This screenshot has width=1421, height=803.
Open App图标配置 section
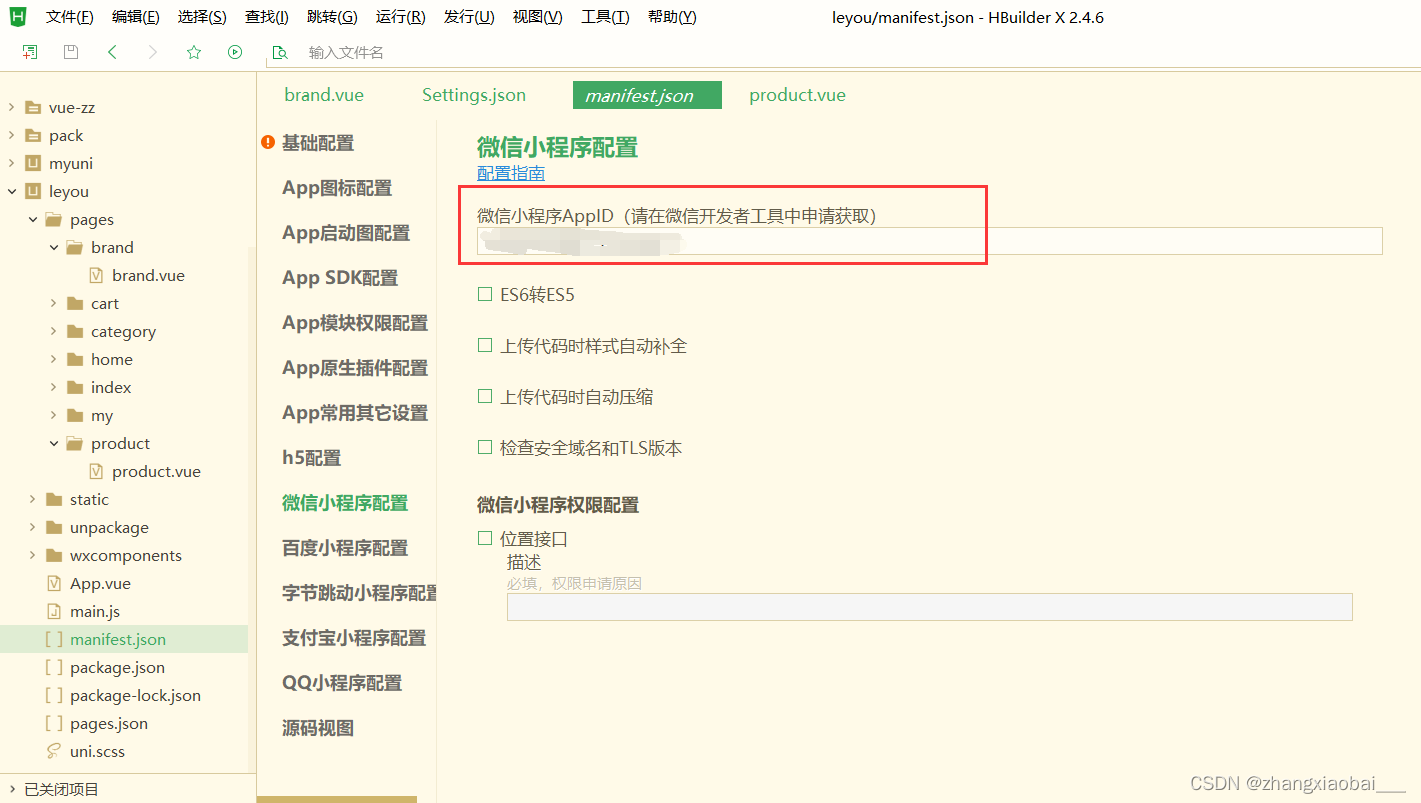(337, 188)
